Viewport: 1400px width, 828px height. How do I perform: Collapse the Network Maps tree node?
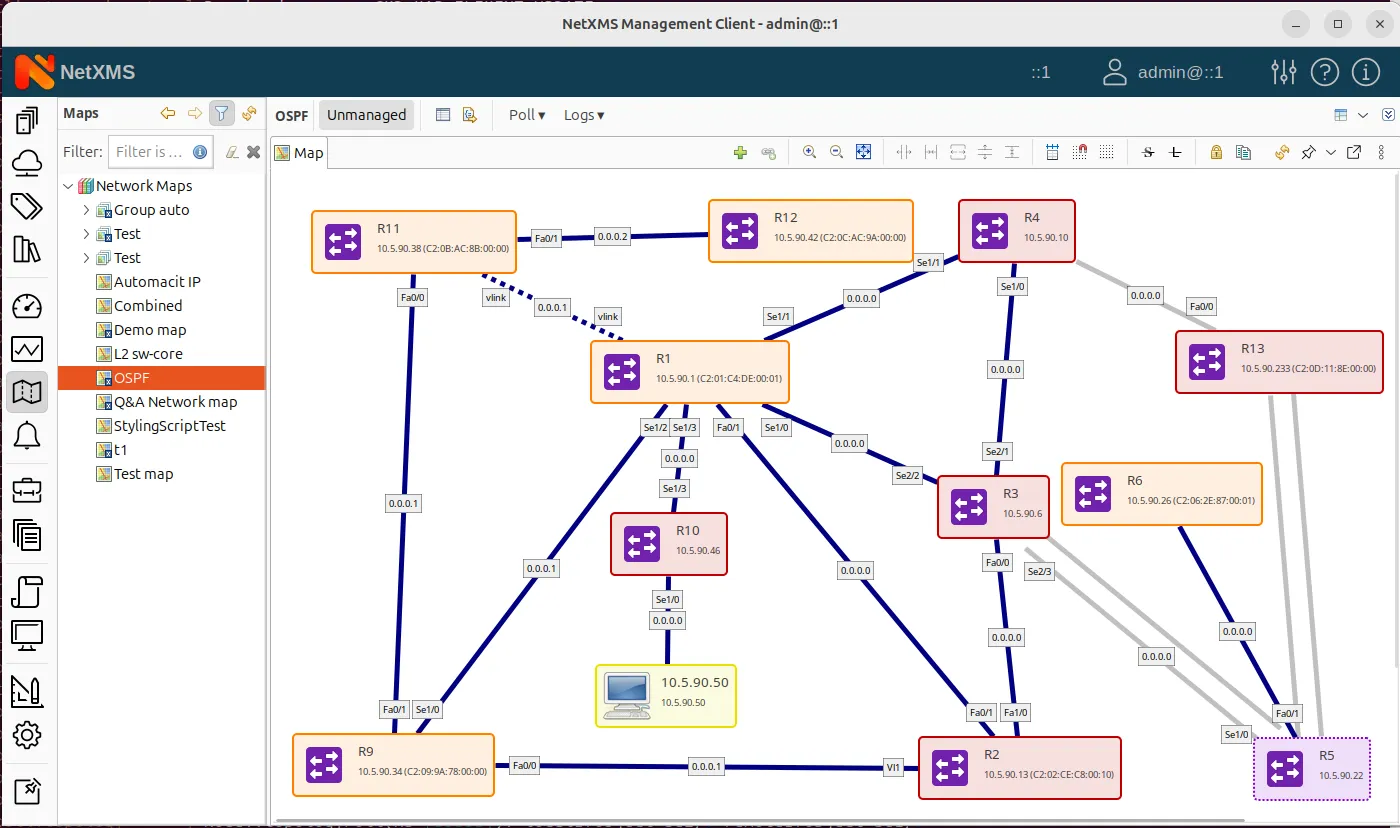click(x=69, y=185)
